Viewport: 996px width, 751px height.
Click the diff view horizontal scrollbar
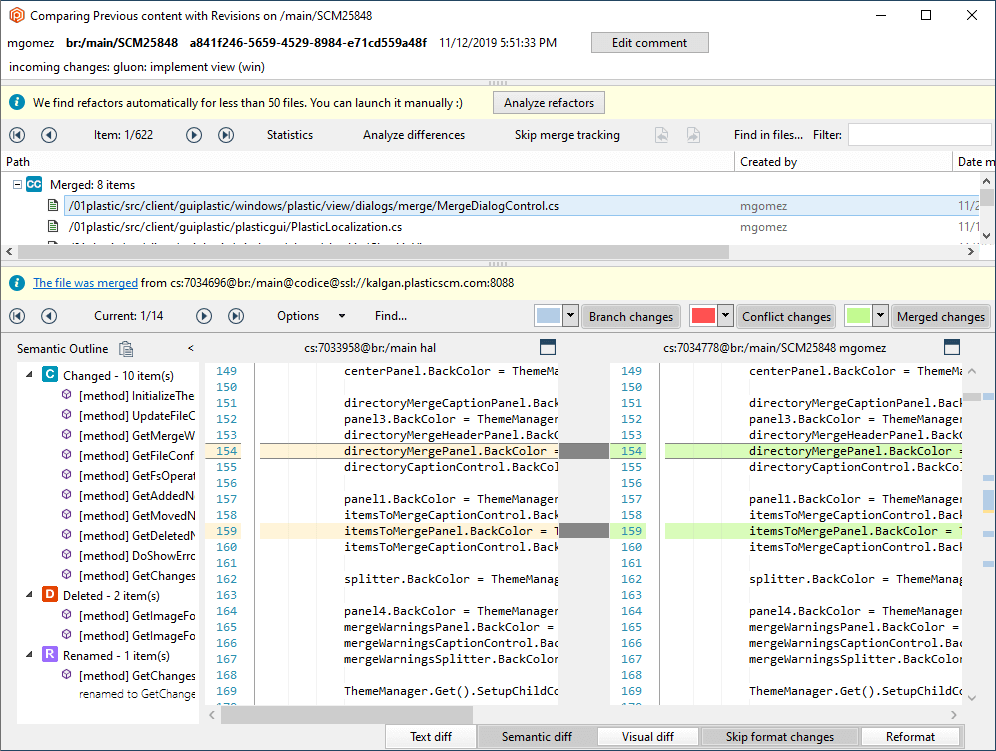(346, 715)
